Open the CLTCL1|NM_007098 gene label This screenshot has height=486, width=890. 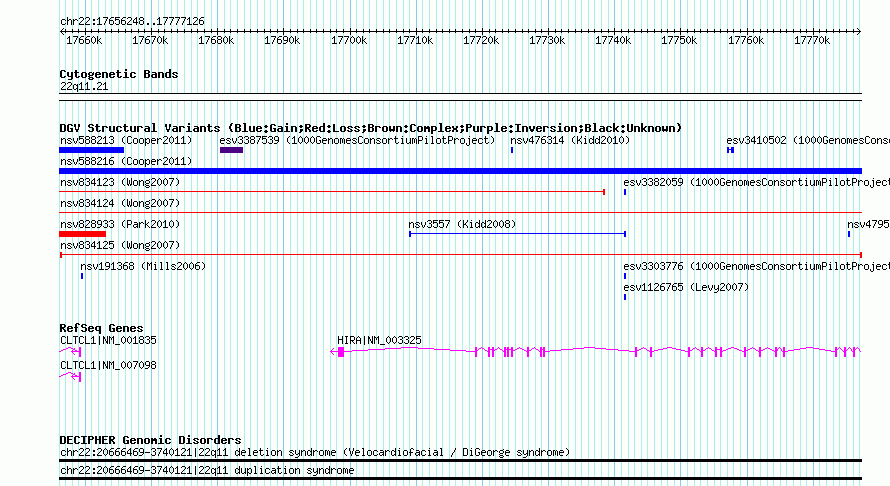tap(108, 365)
